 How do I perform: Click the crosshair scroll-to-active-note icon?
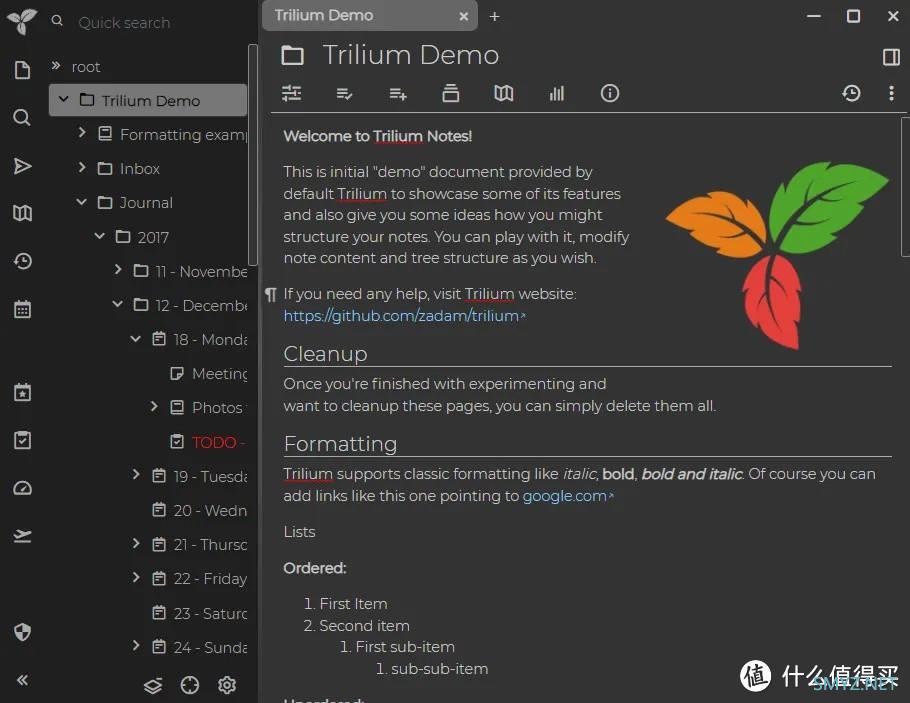(190, 686)
